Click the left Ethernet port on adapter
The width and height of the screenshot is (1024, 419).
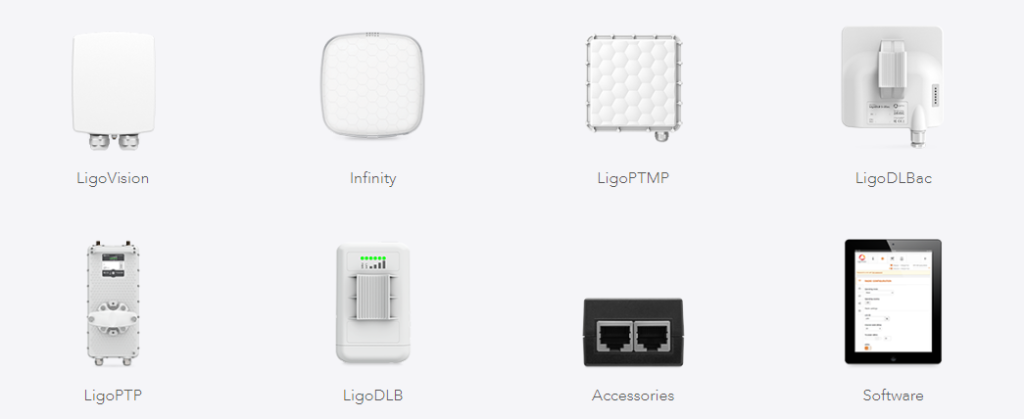[614, 336]
